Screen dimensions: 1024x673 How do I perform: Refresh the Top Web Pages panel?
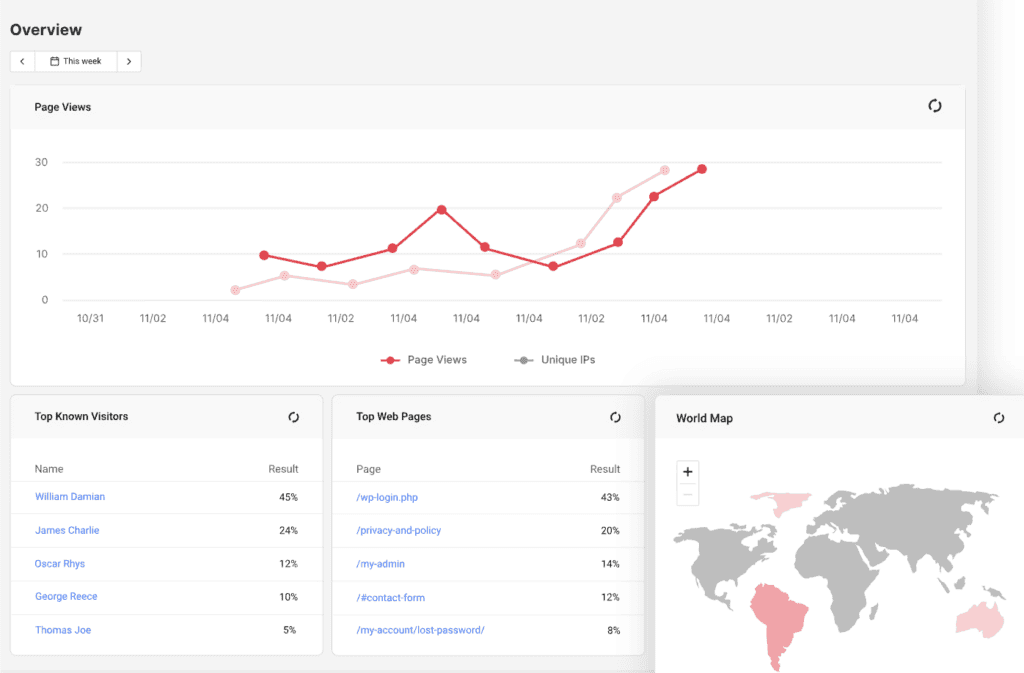[615, 417]
